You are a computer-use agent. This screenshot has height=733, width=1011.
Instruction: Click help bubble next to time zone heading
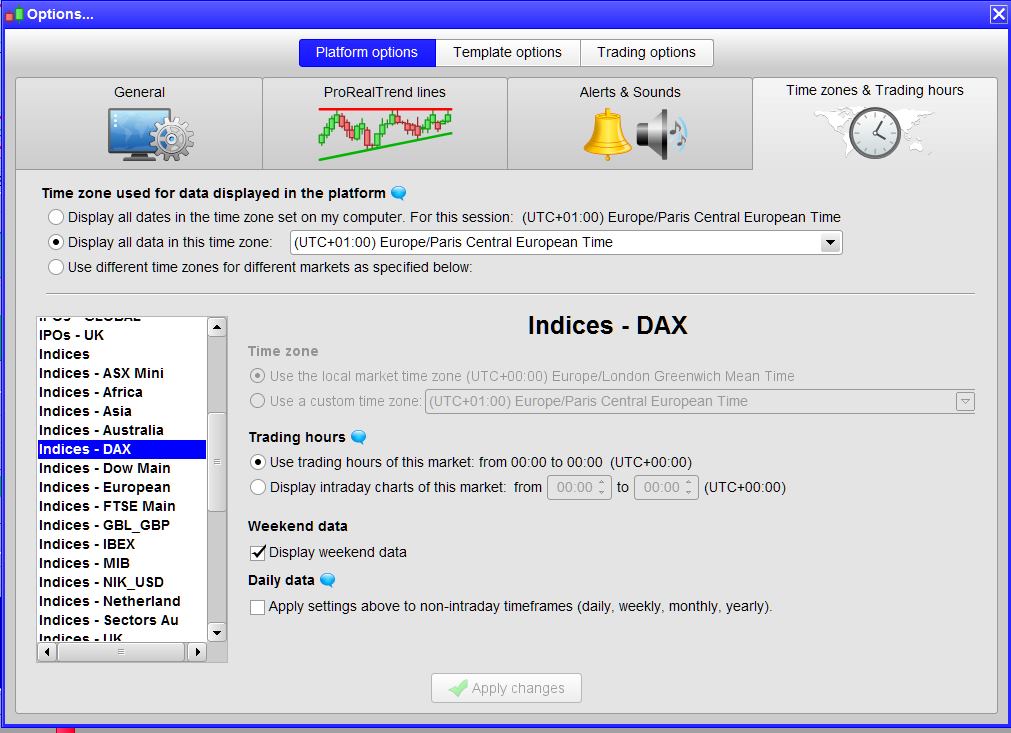[399, 193]
